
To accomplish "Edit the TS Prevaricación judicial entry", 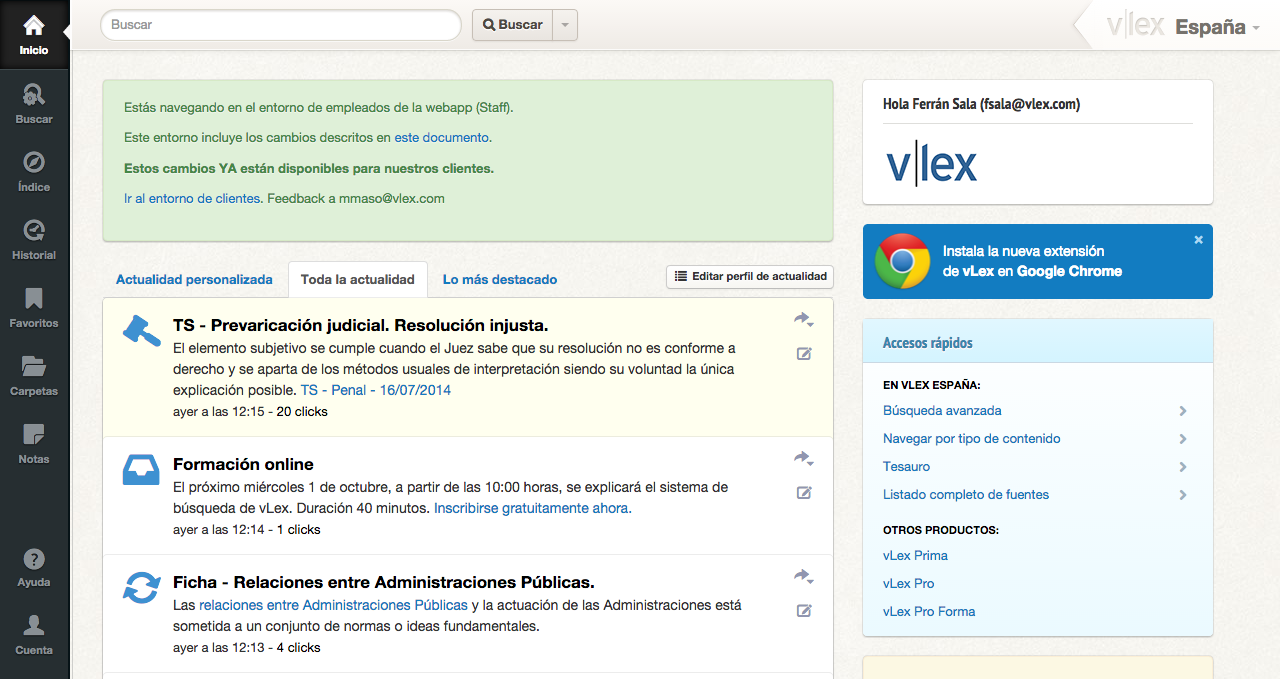I will (x=803, y=353).
